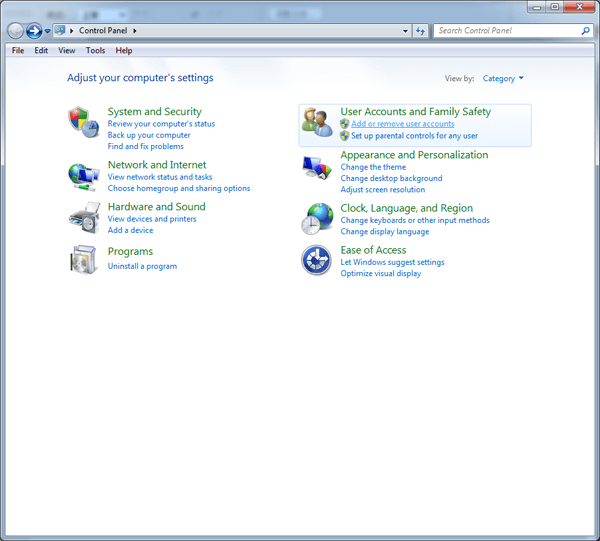Click Change keyboards or other input methods
Viewport: 600px width, 541px height.
tap(415, 220)
